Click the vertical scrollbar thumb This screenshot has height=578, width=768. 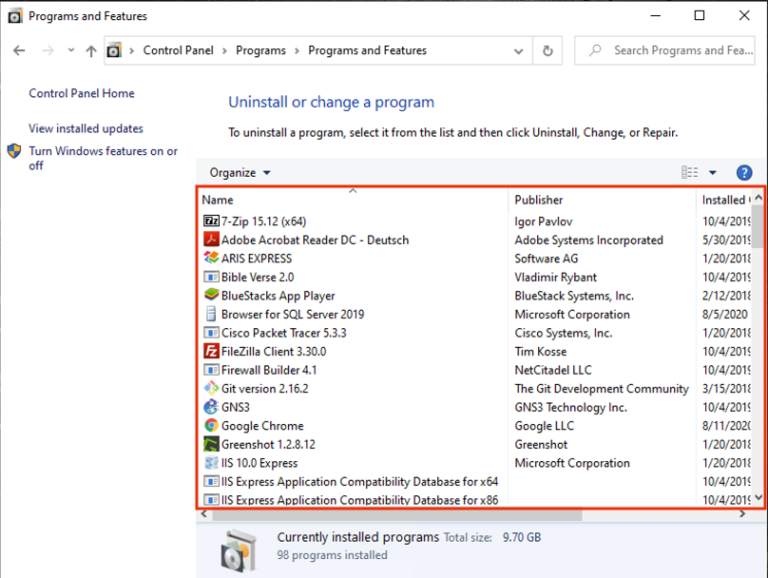(x=758, y=226)
